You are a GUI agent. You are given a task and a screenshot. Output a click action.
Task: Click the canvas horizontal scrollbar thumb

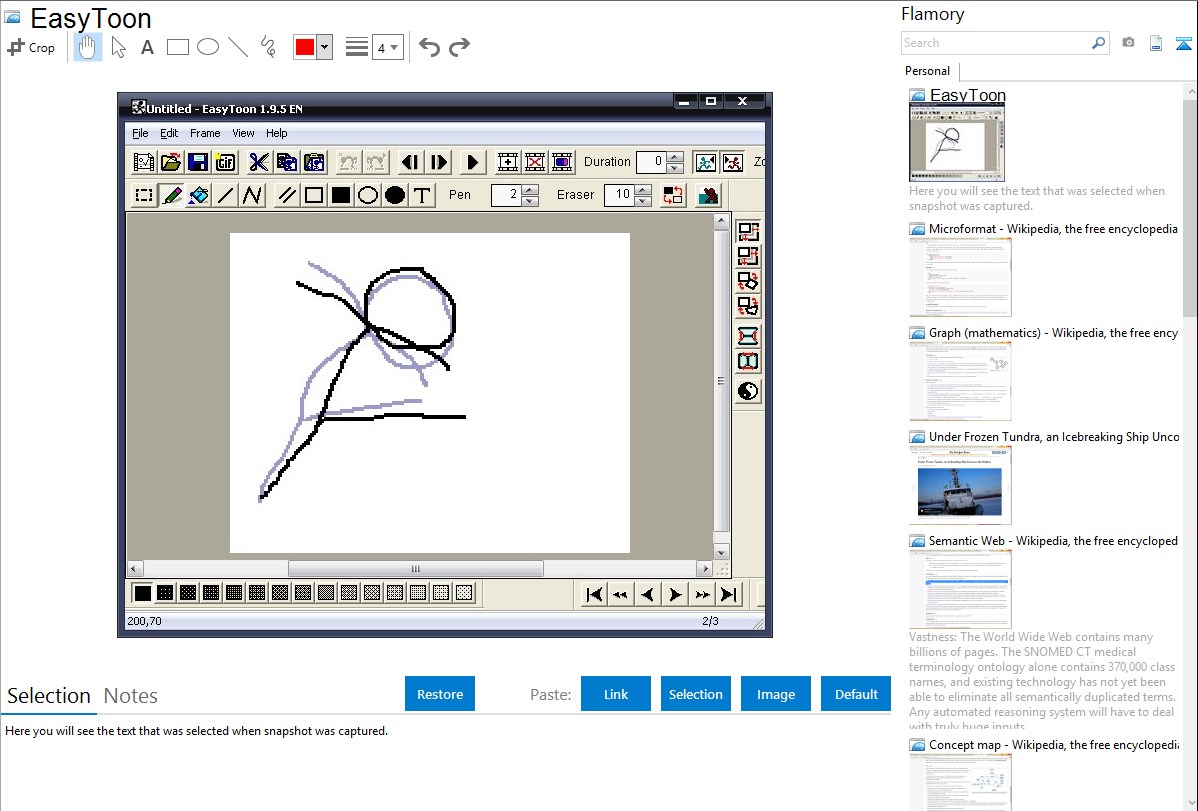click(416, 569)
